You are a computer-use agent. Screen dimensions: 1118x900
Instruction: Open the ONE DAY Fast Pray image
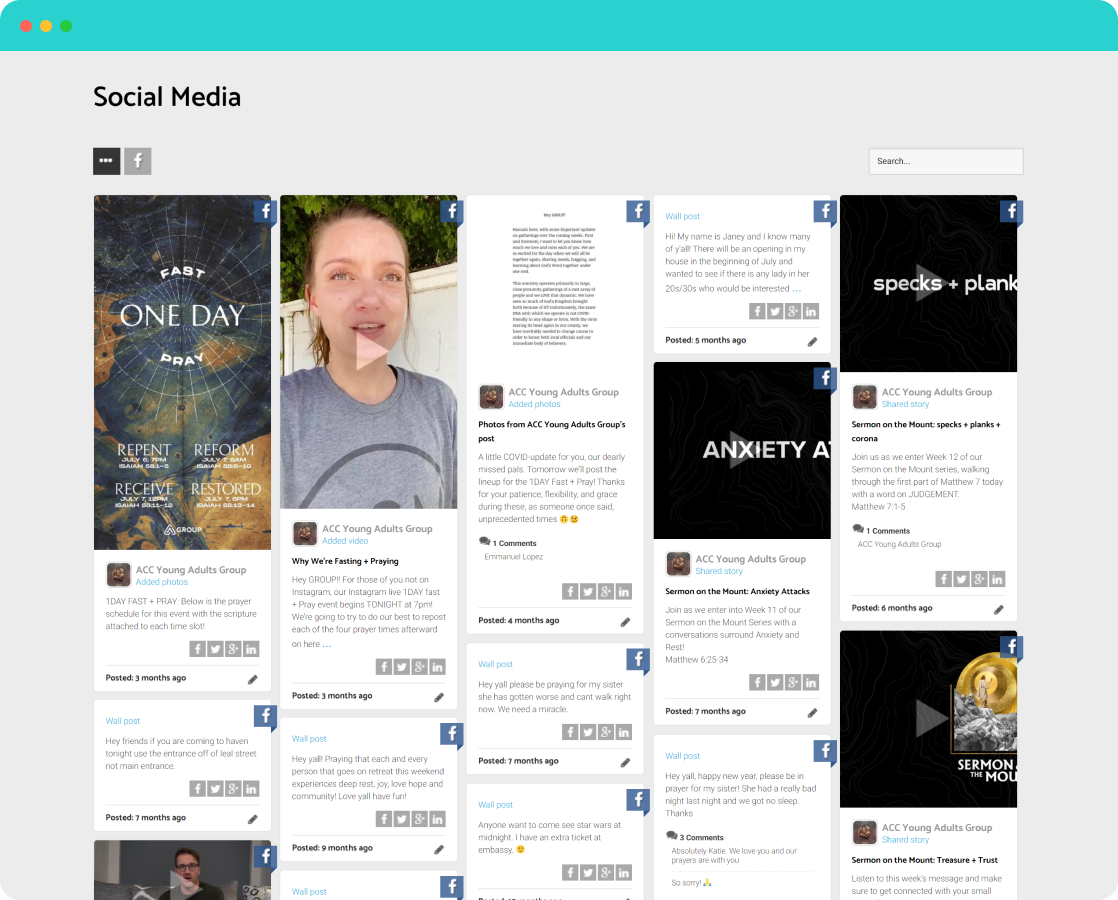(182, 372)
